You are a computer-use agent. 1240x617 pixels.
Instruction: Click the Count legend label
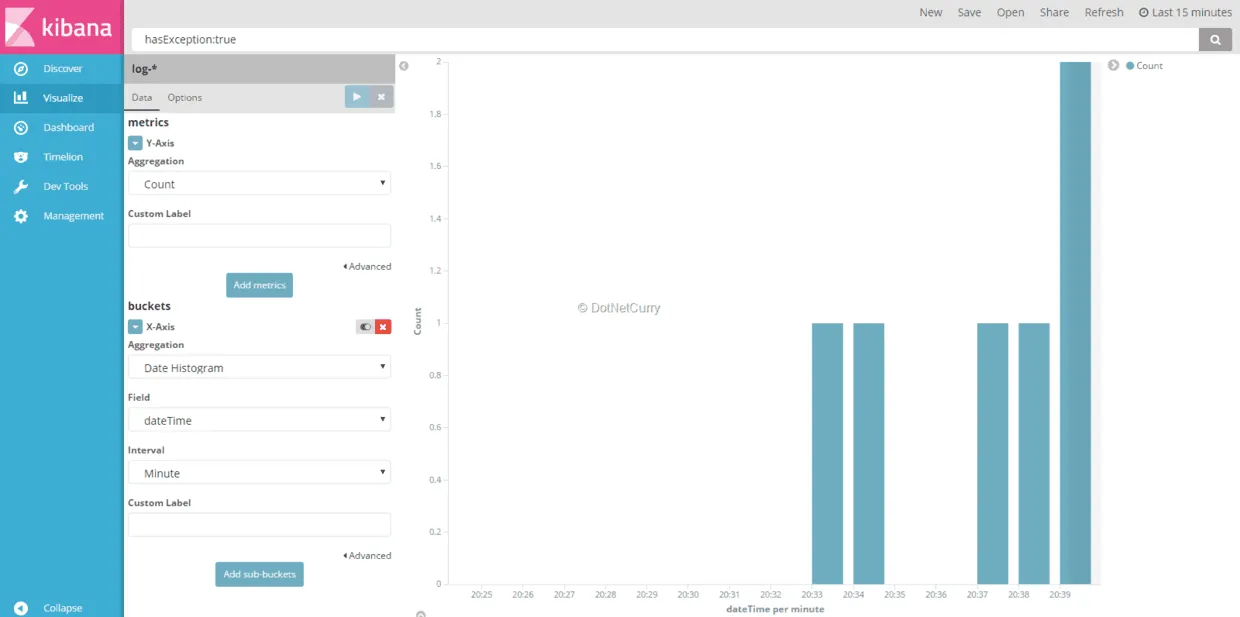(1150, 66)
